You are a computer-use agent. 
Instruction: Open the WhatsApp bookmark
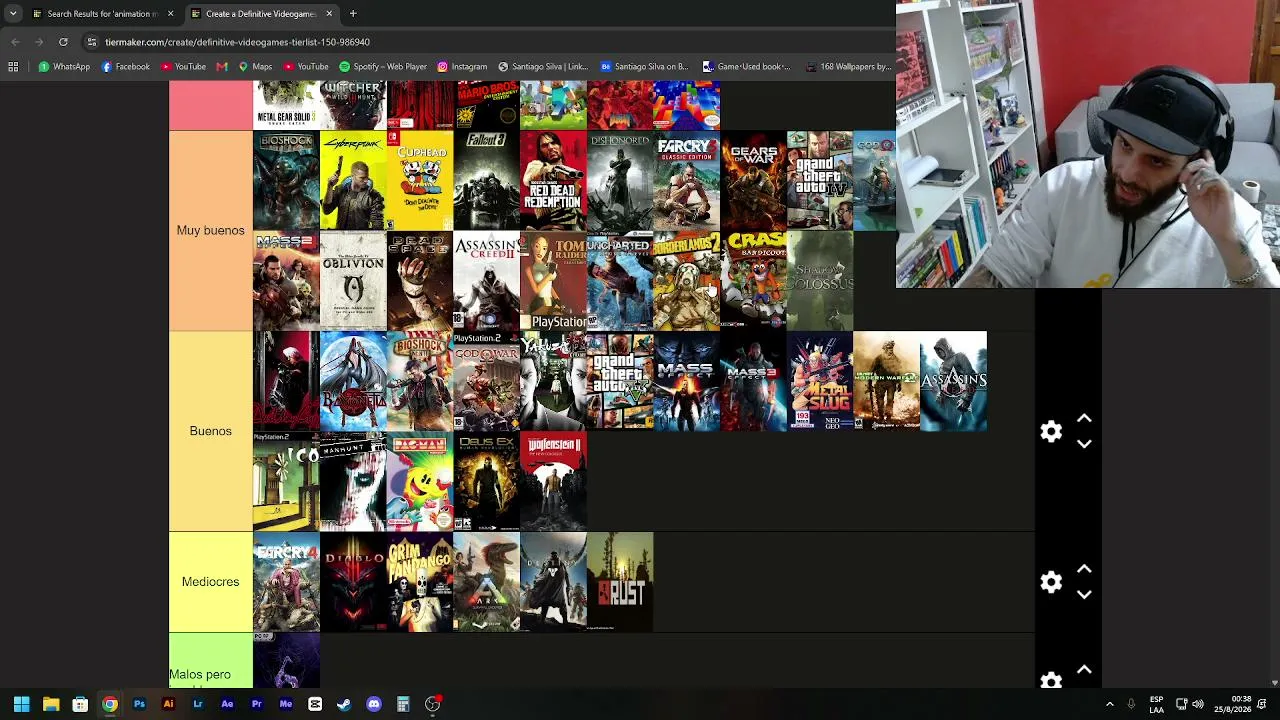64,67
